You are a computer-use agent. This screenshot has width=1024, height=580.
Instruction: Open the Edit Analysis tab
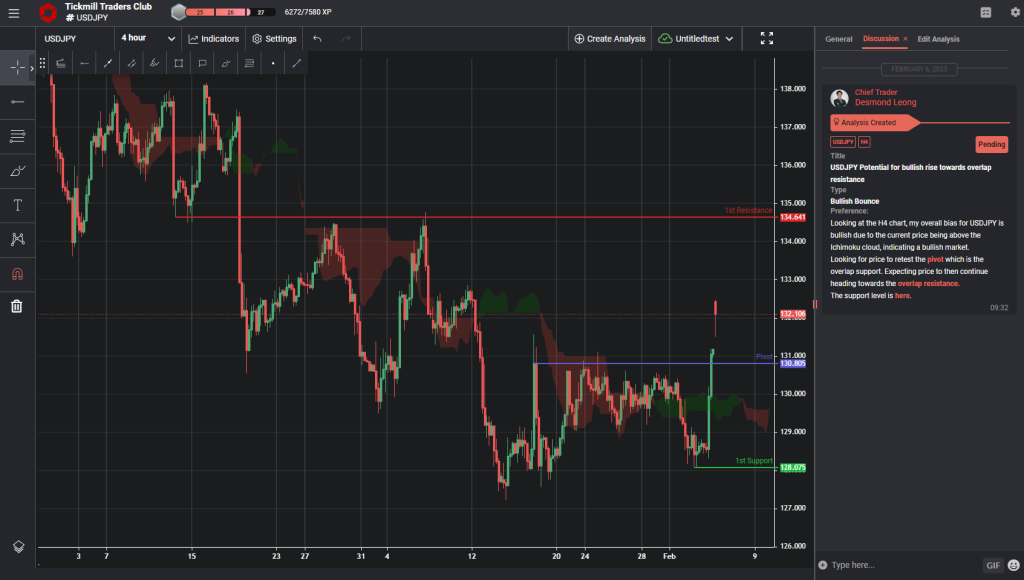click(937, 39)
